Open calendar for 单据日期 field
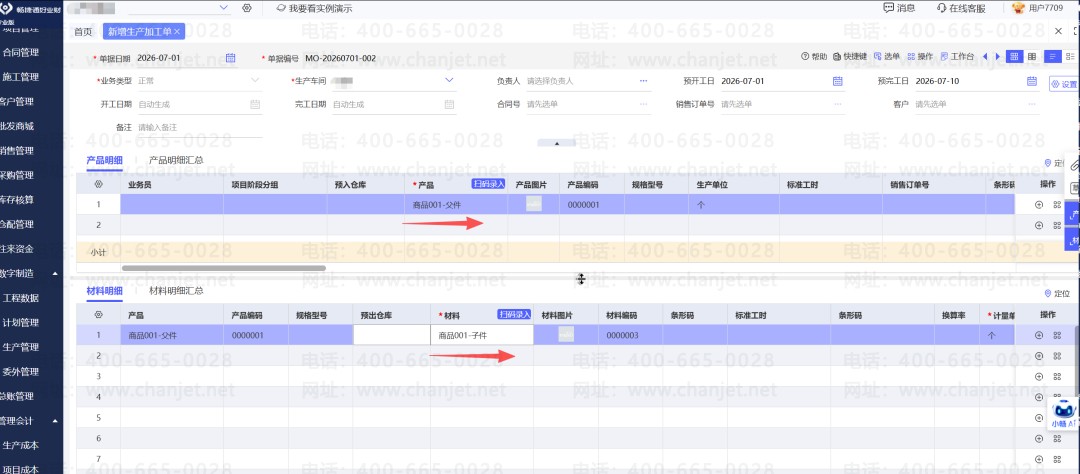Screen dimensions: 1080x474 [231, 58]
